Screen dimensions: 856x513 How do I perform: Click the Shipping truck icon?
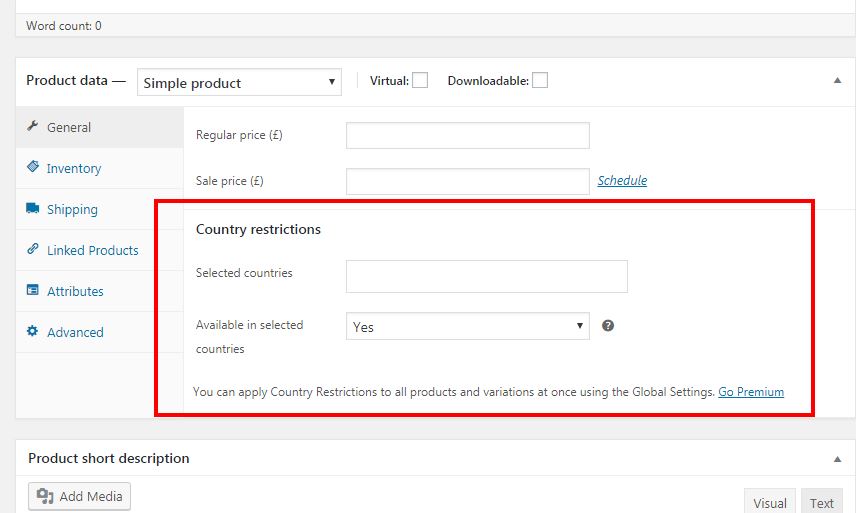tap(32, 209)
